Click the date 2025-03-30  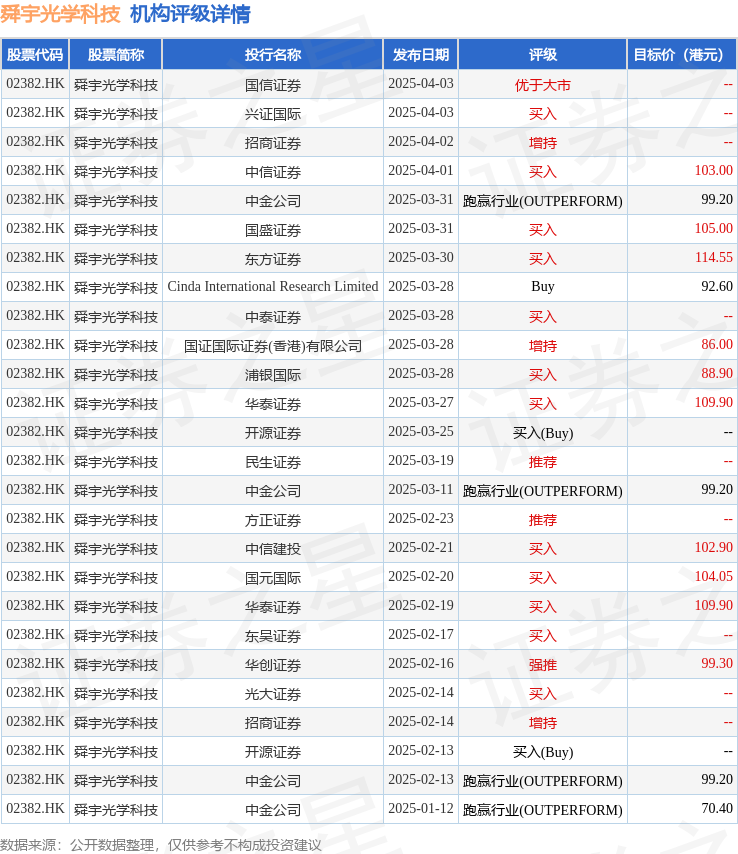click(x=420, y=257)
